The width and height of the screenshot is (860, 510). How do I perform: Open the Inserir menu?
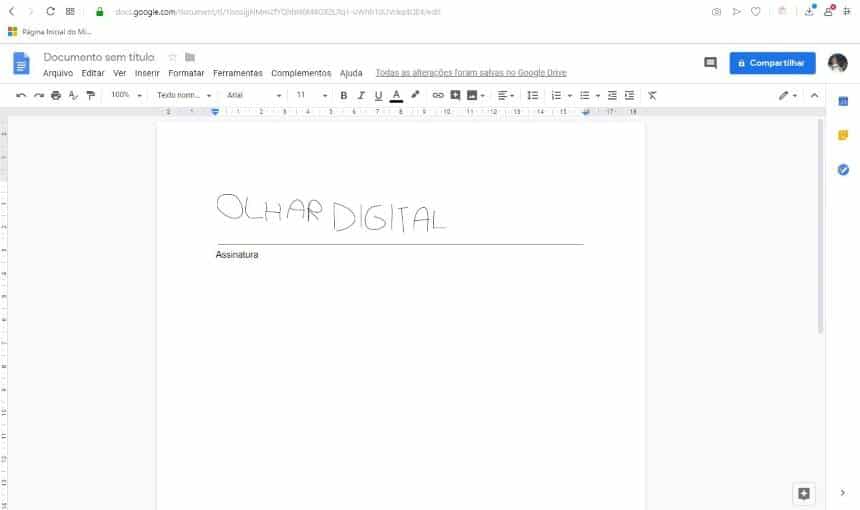click(x=147, y=73)
